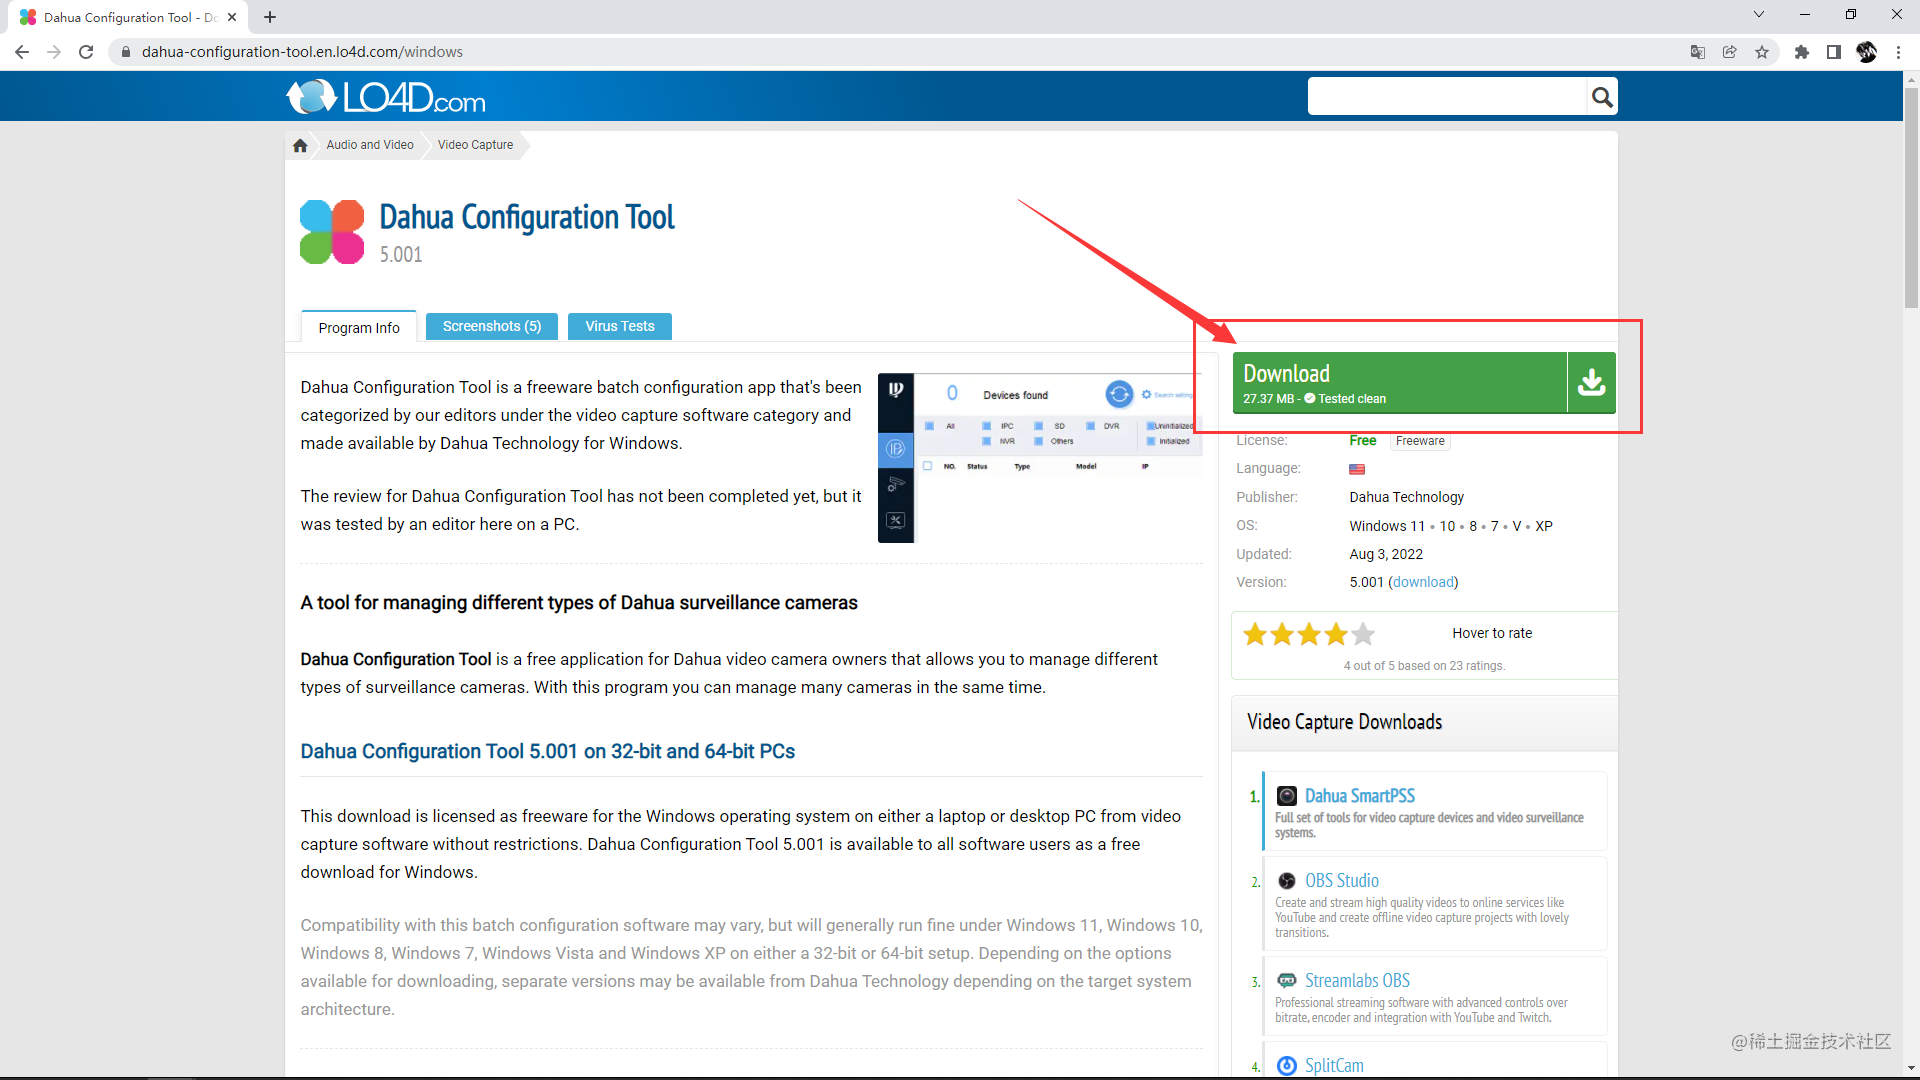Image resolution: width=1920 pixels, height=1080 pixels.
Task: Open the extensions puzzle icon
Action: point(1802,52)
